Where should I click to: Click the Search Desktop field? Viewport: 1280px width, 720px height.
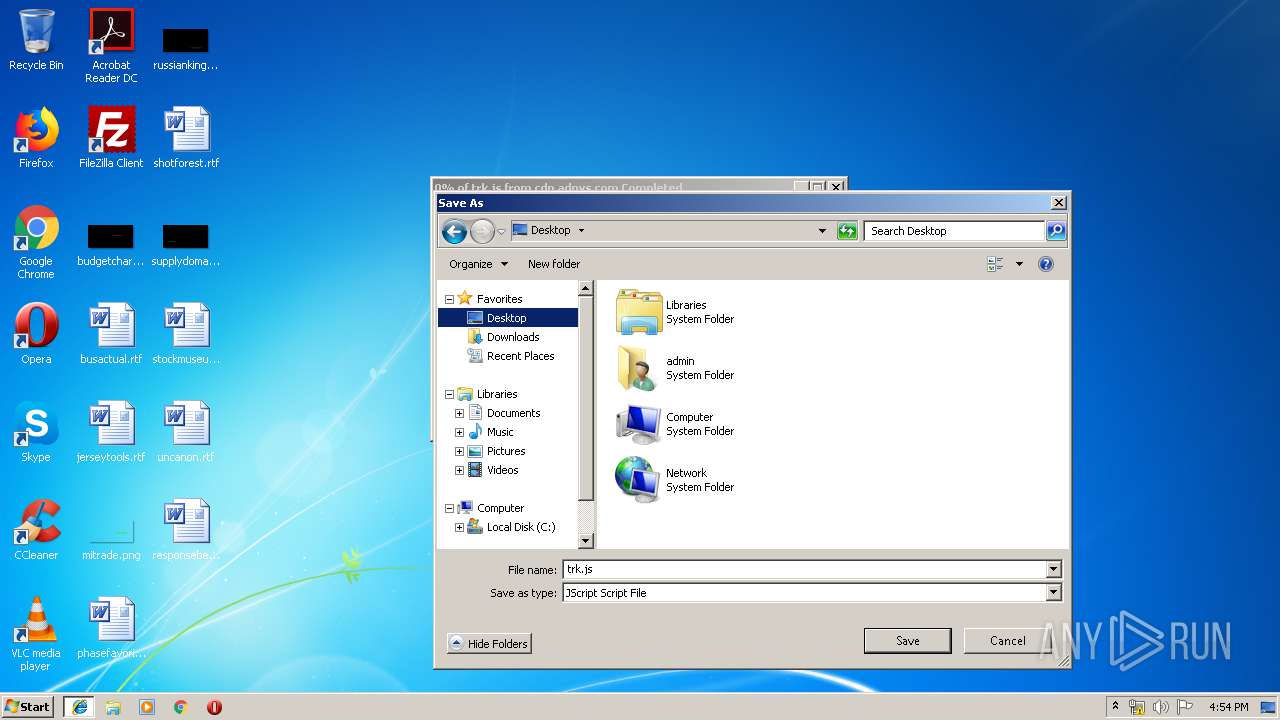(954, 231)
